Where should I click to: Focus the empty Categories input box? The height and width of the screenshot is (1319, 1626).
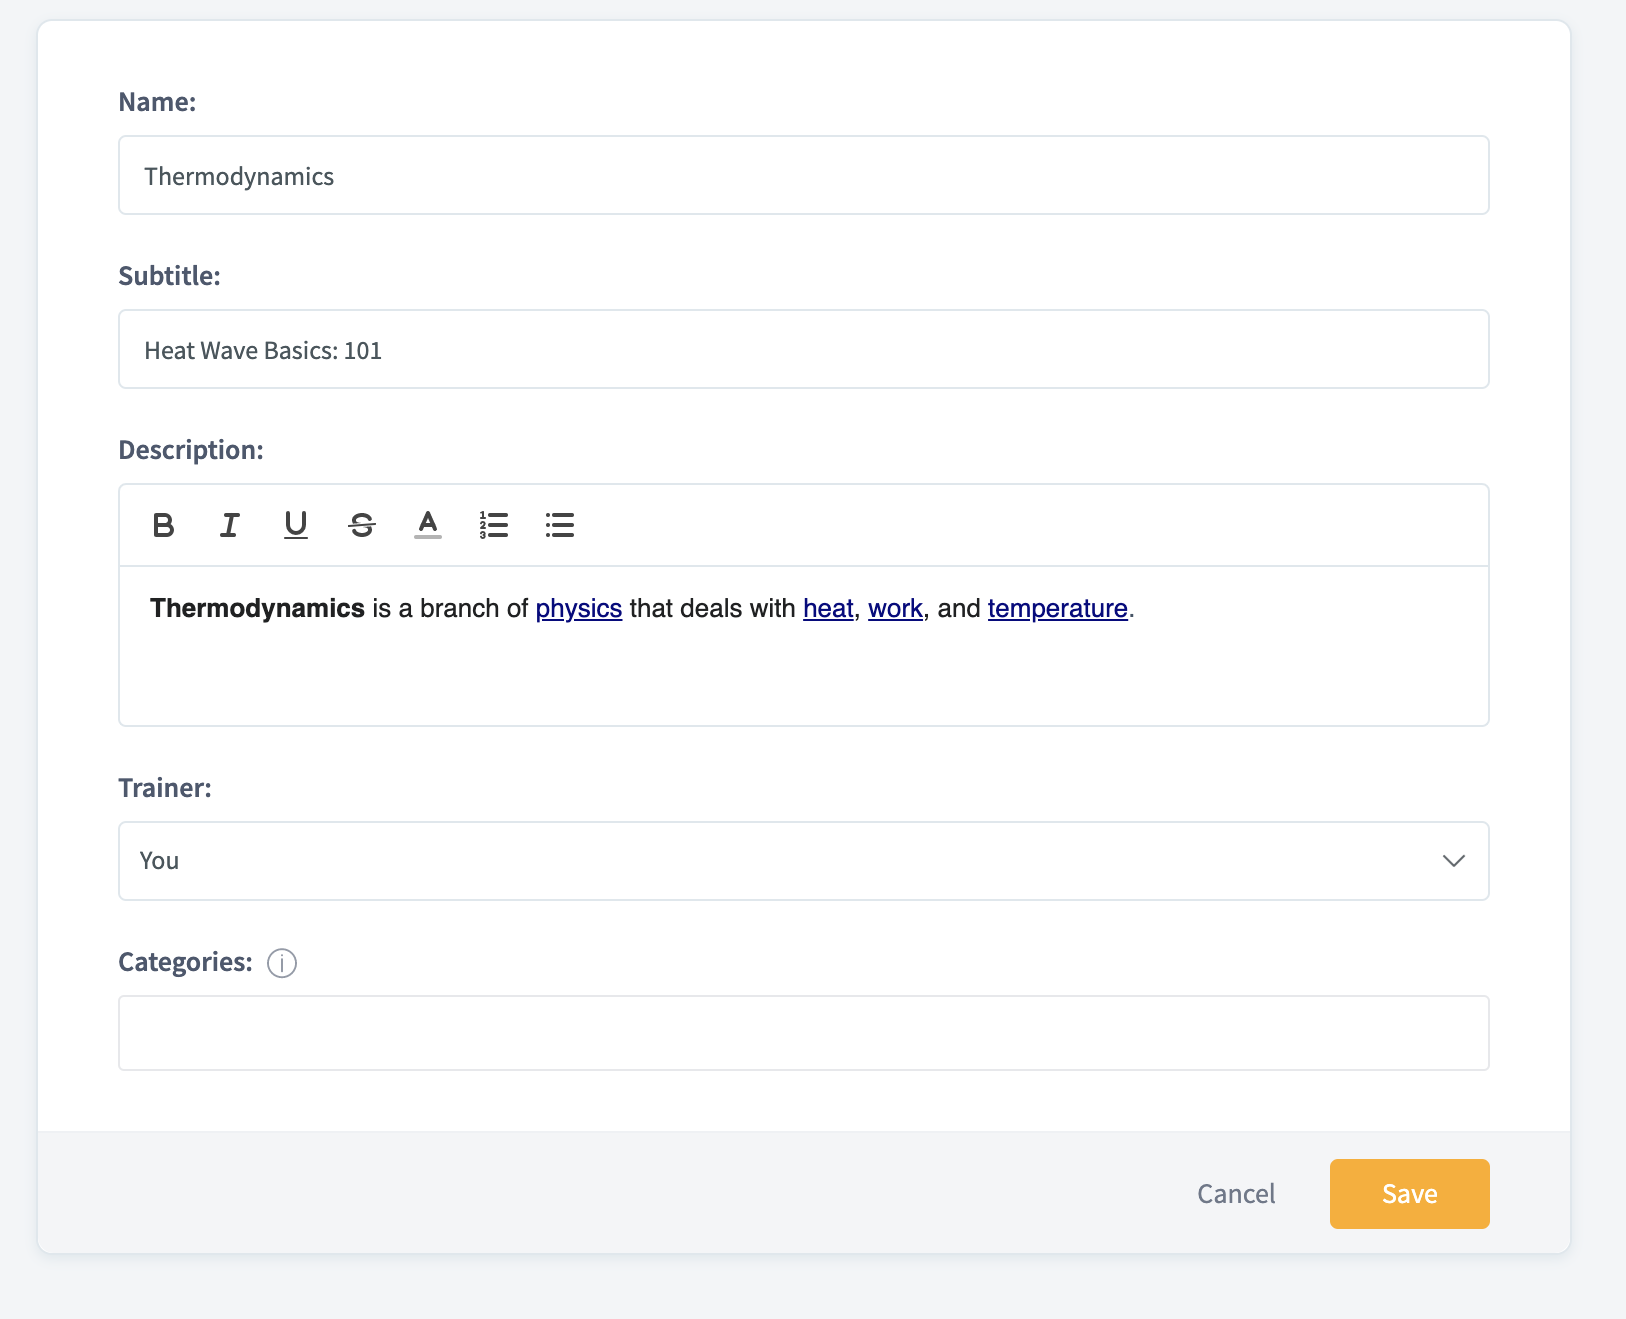(804, 1033)
